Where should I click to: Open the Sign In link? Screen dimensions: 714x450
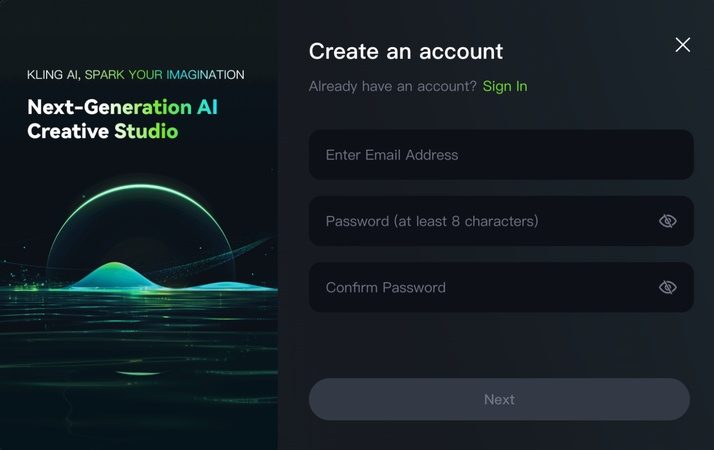(x=505, y=86)
